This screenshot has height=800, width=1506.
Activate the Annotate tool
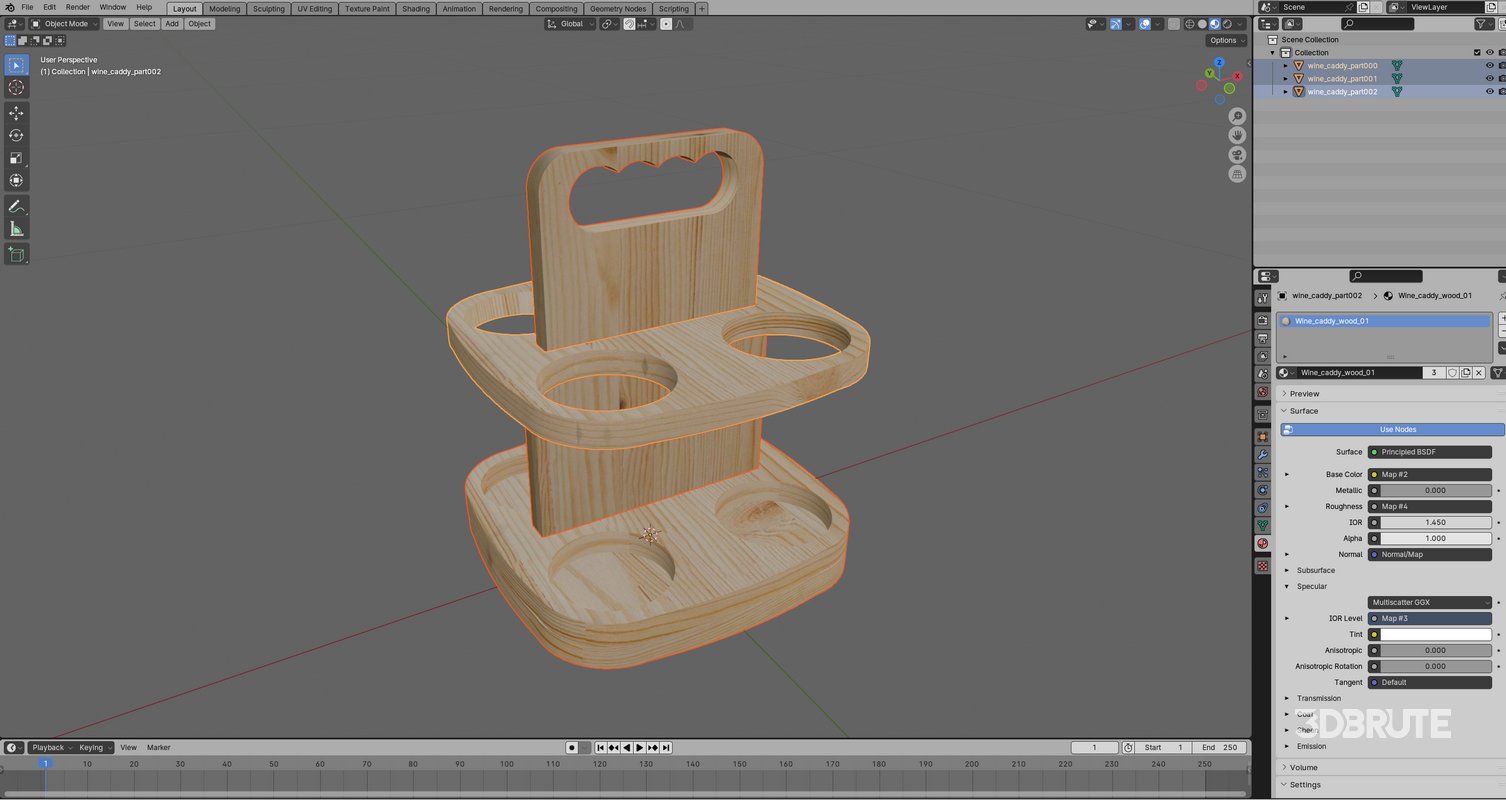pos(16,207)
